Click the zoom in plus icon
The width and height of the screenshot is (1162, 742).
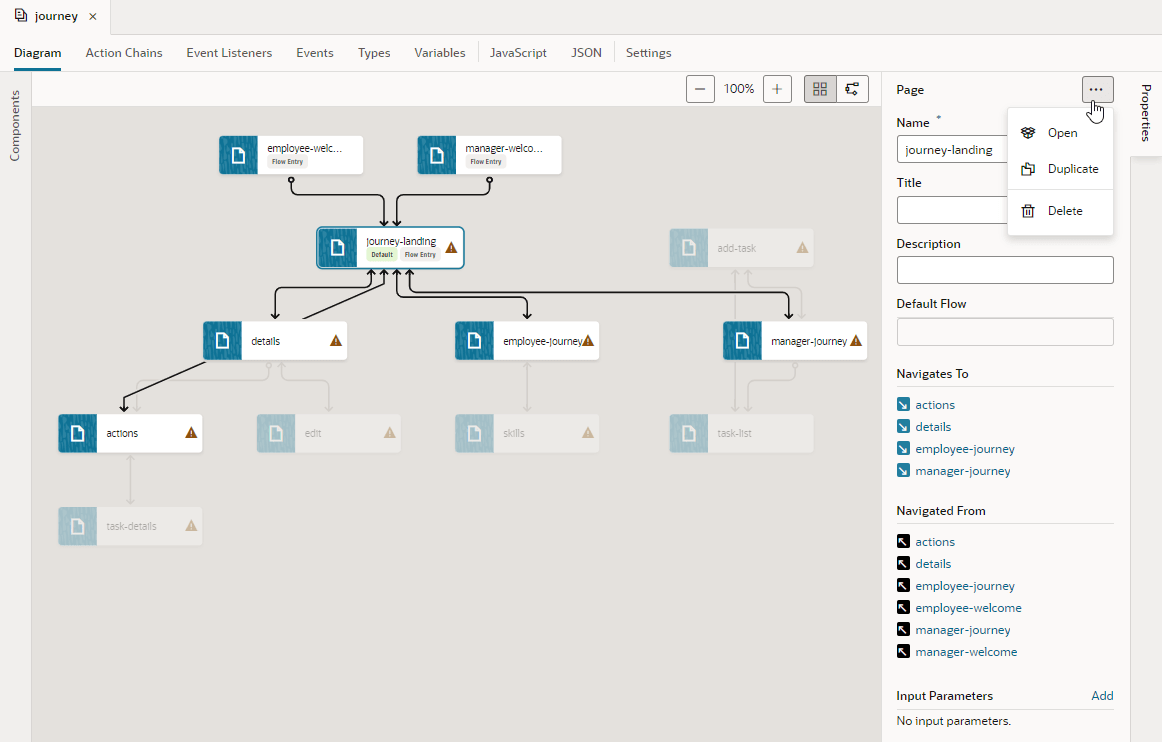tap(777, 88)
